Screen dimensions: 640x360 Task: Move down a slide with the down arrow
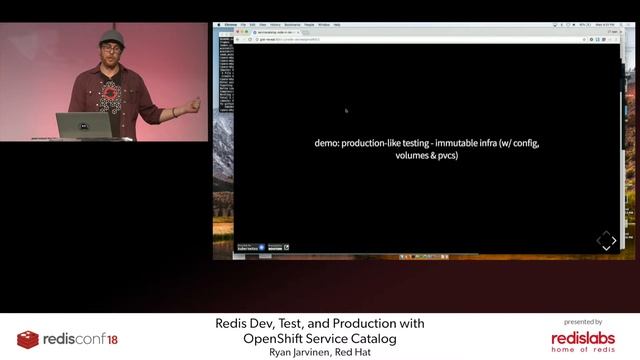[607, 248]
